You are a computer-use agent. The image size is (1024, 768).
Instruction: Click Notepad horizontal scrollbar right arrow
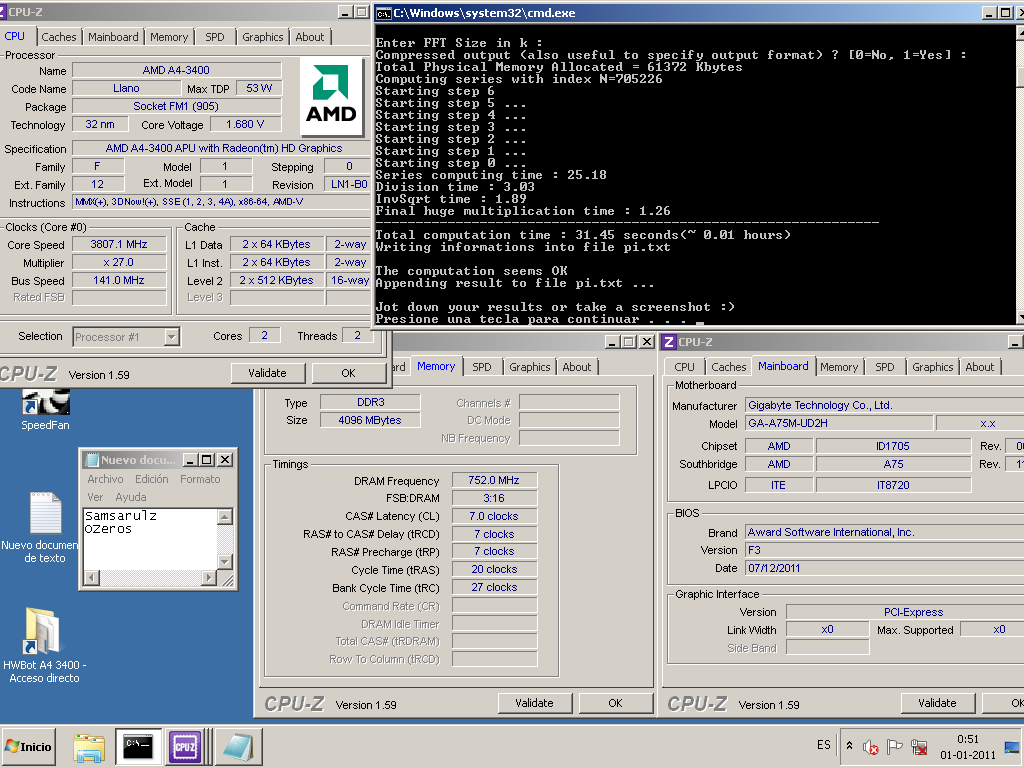(x=209, y=577)
